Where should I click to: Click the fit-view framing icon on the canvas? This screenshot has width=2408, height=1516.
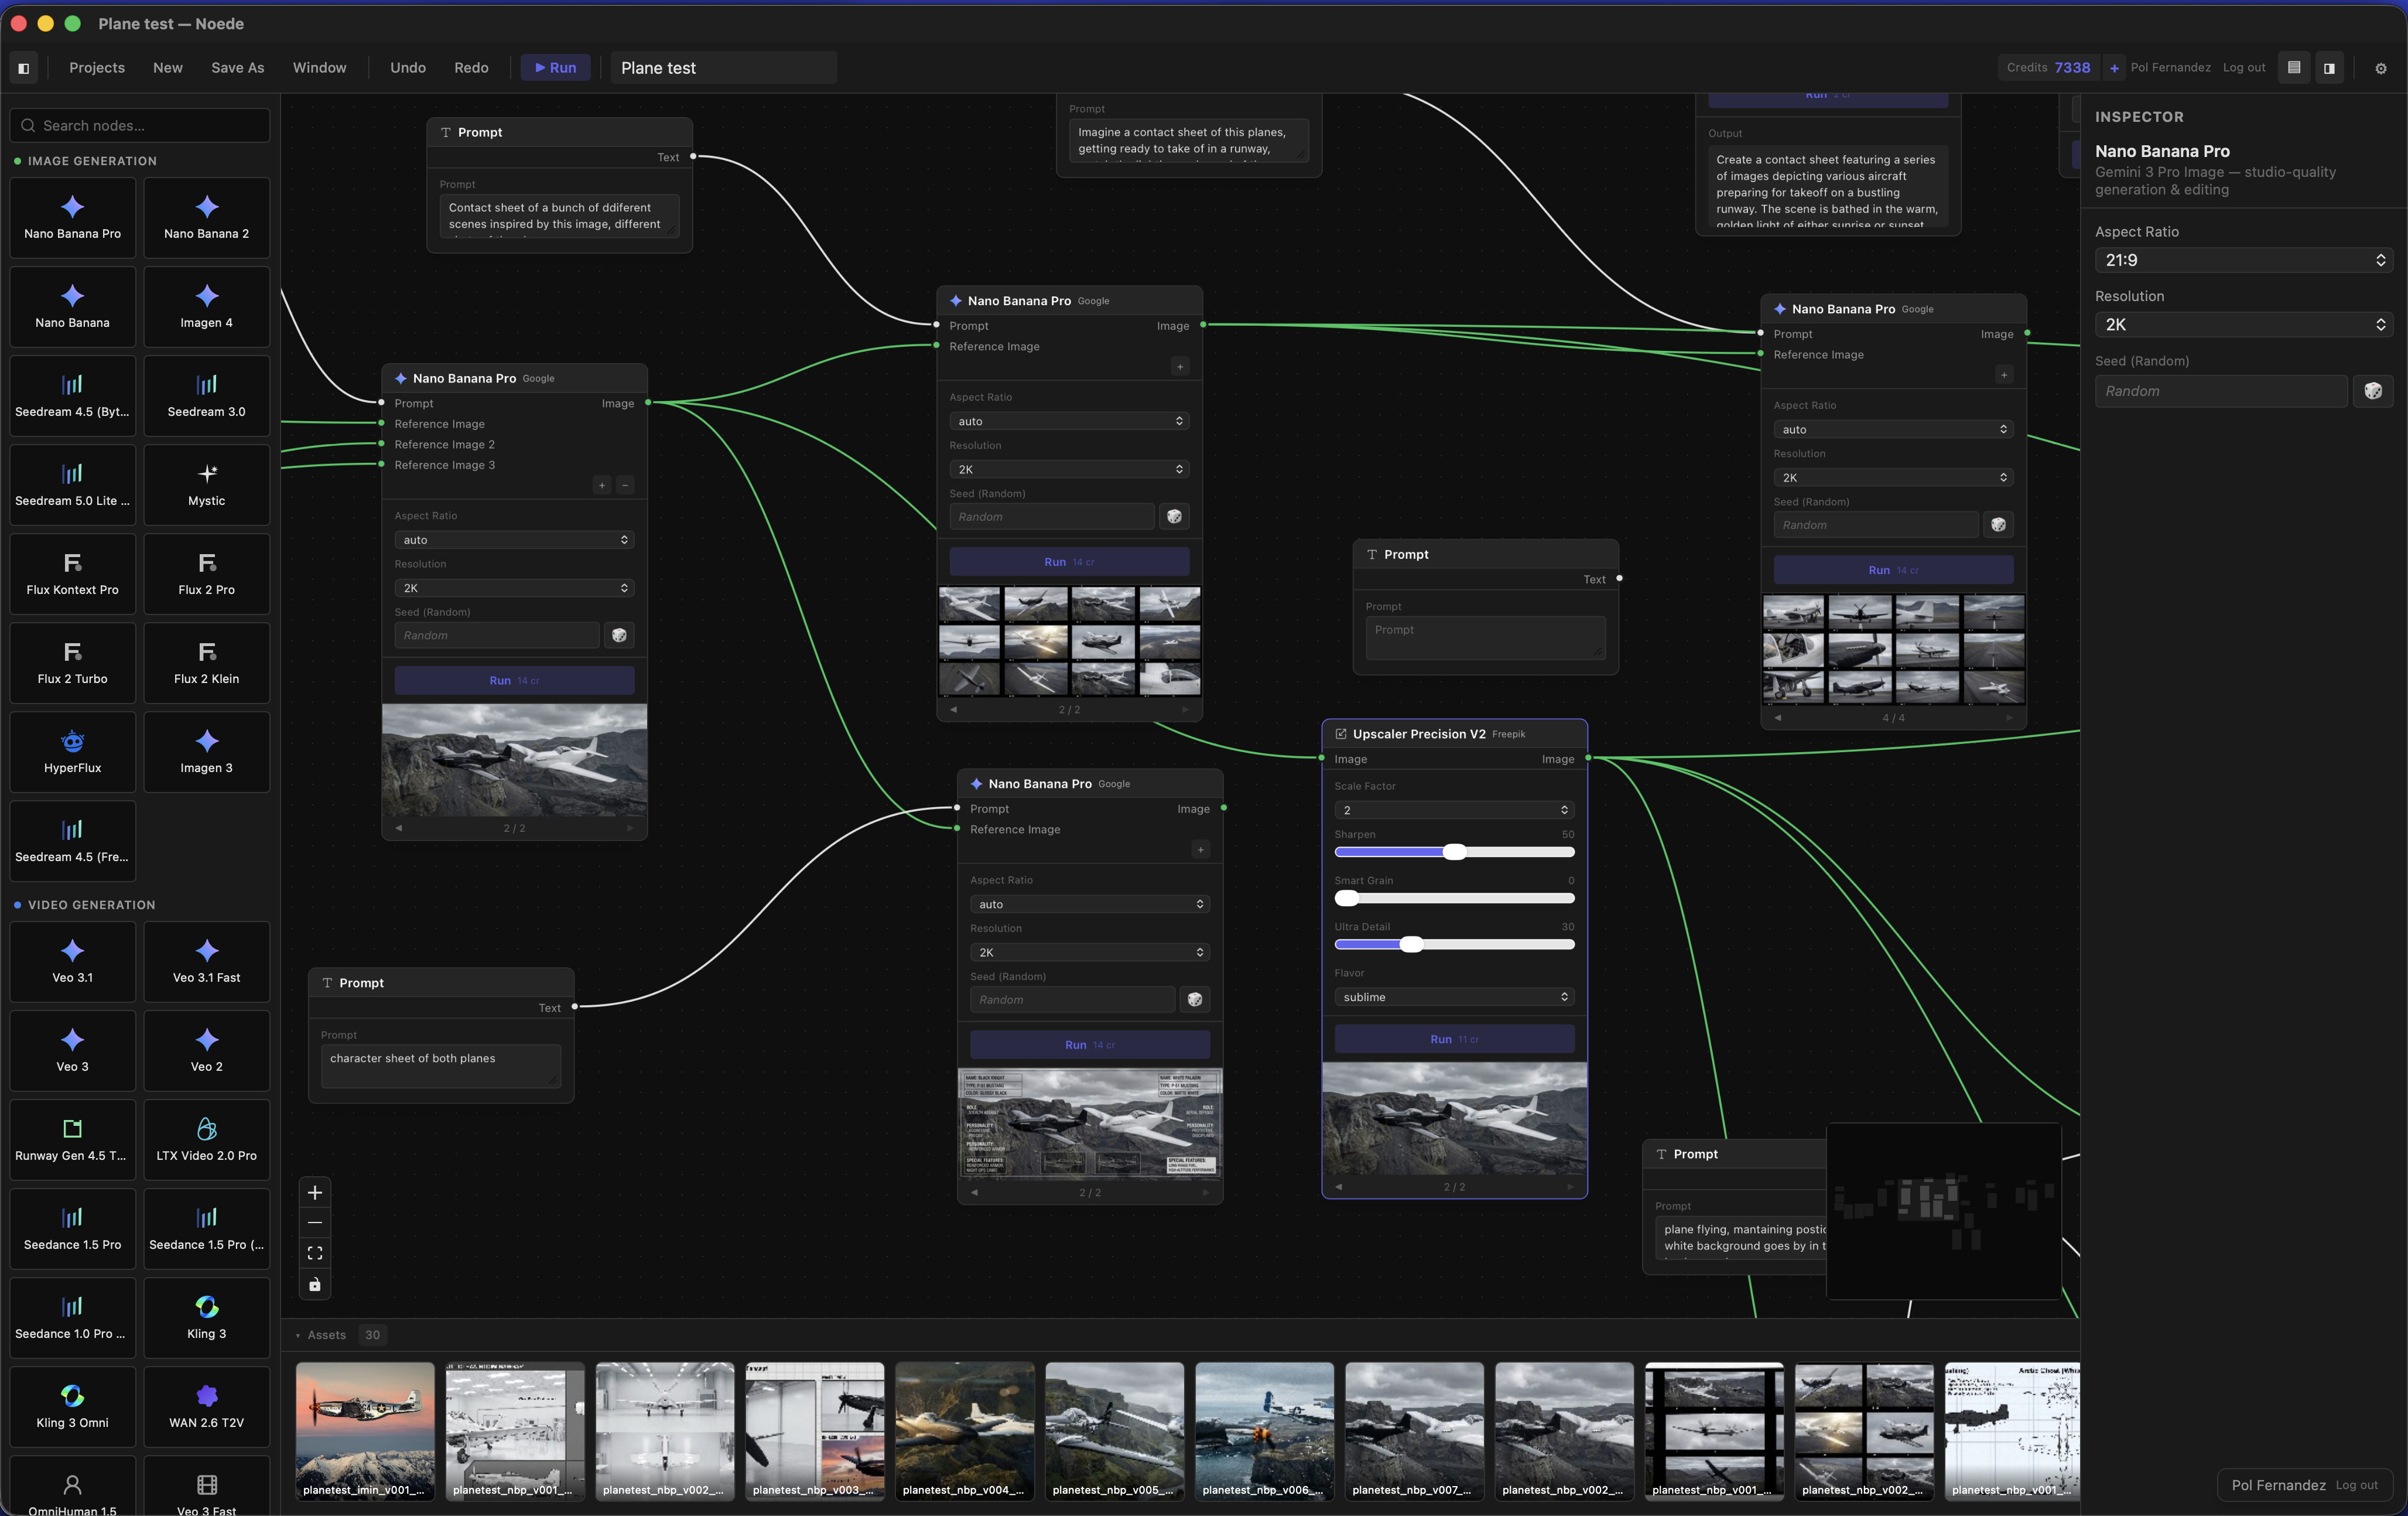click(315, 1253)
